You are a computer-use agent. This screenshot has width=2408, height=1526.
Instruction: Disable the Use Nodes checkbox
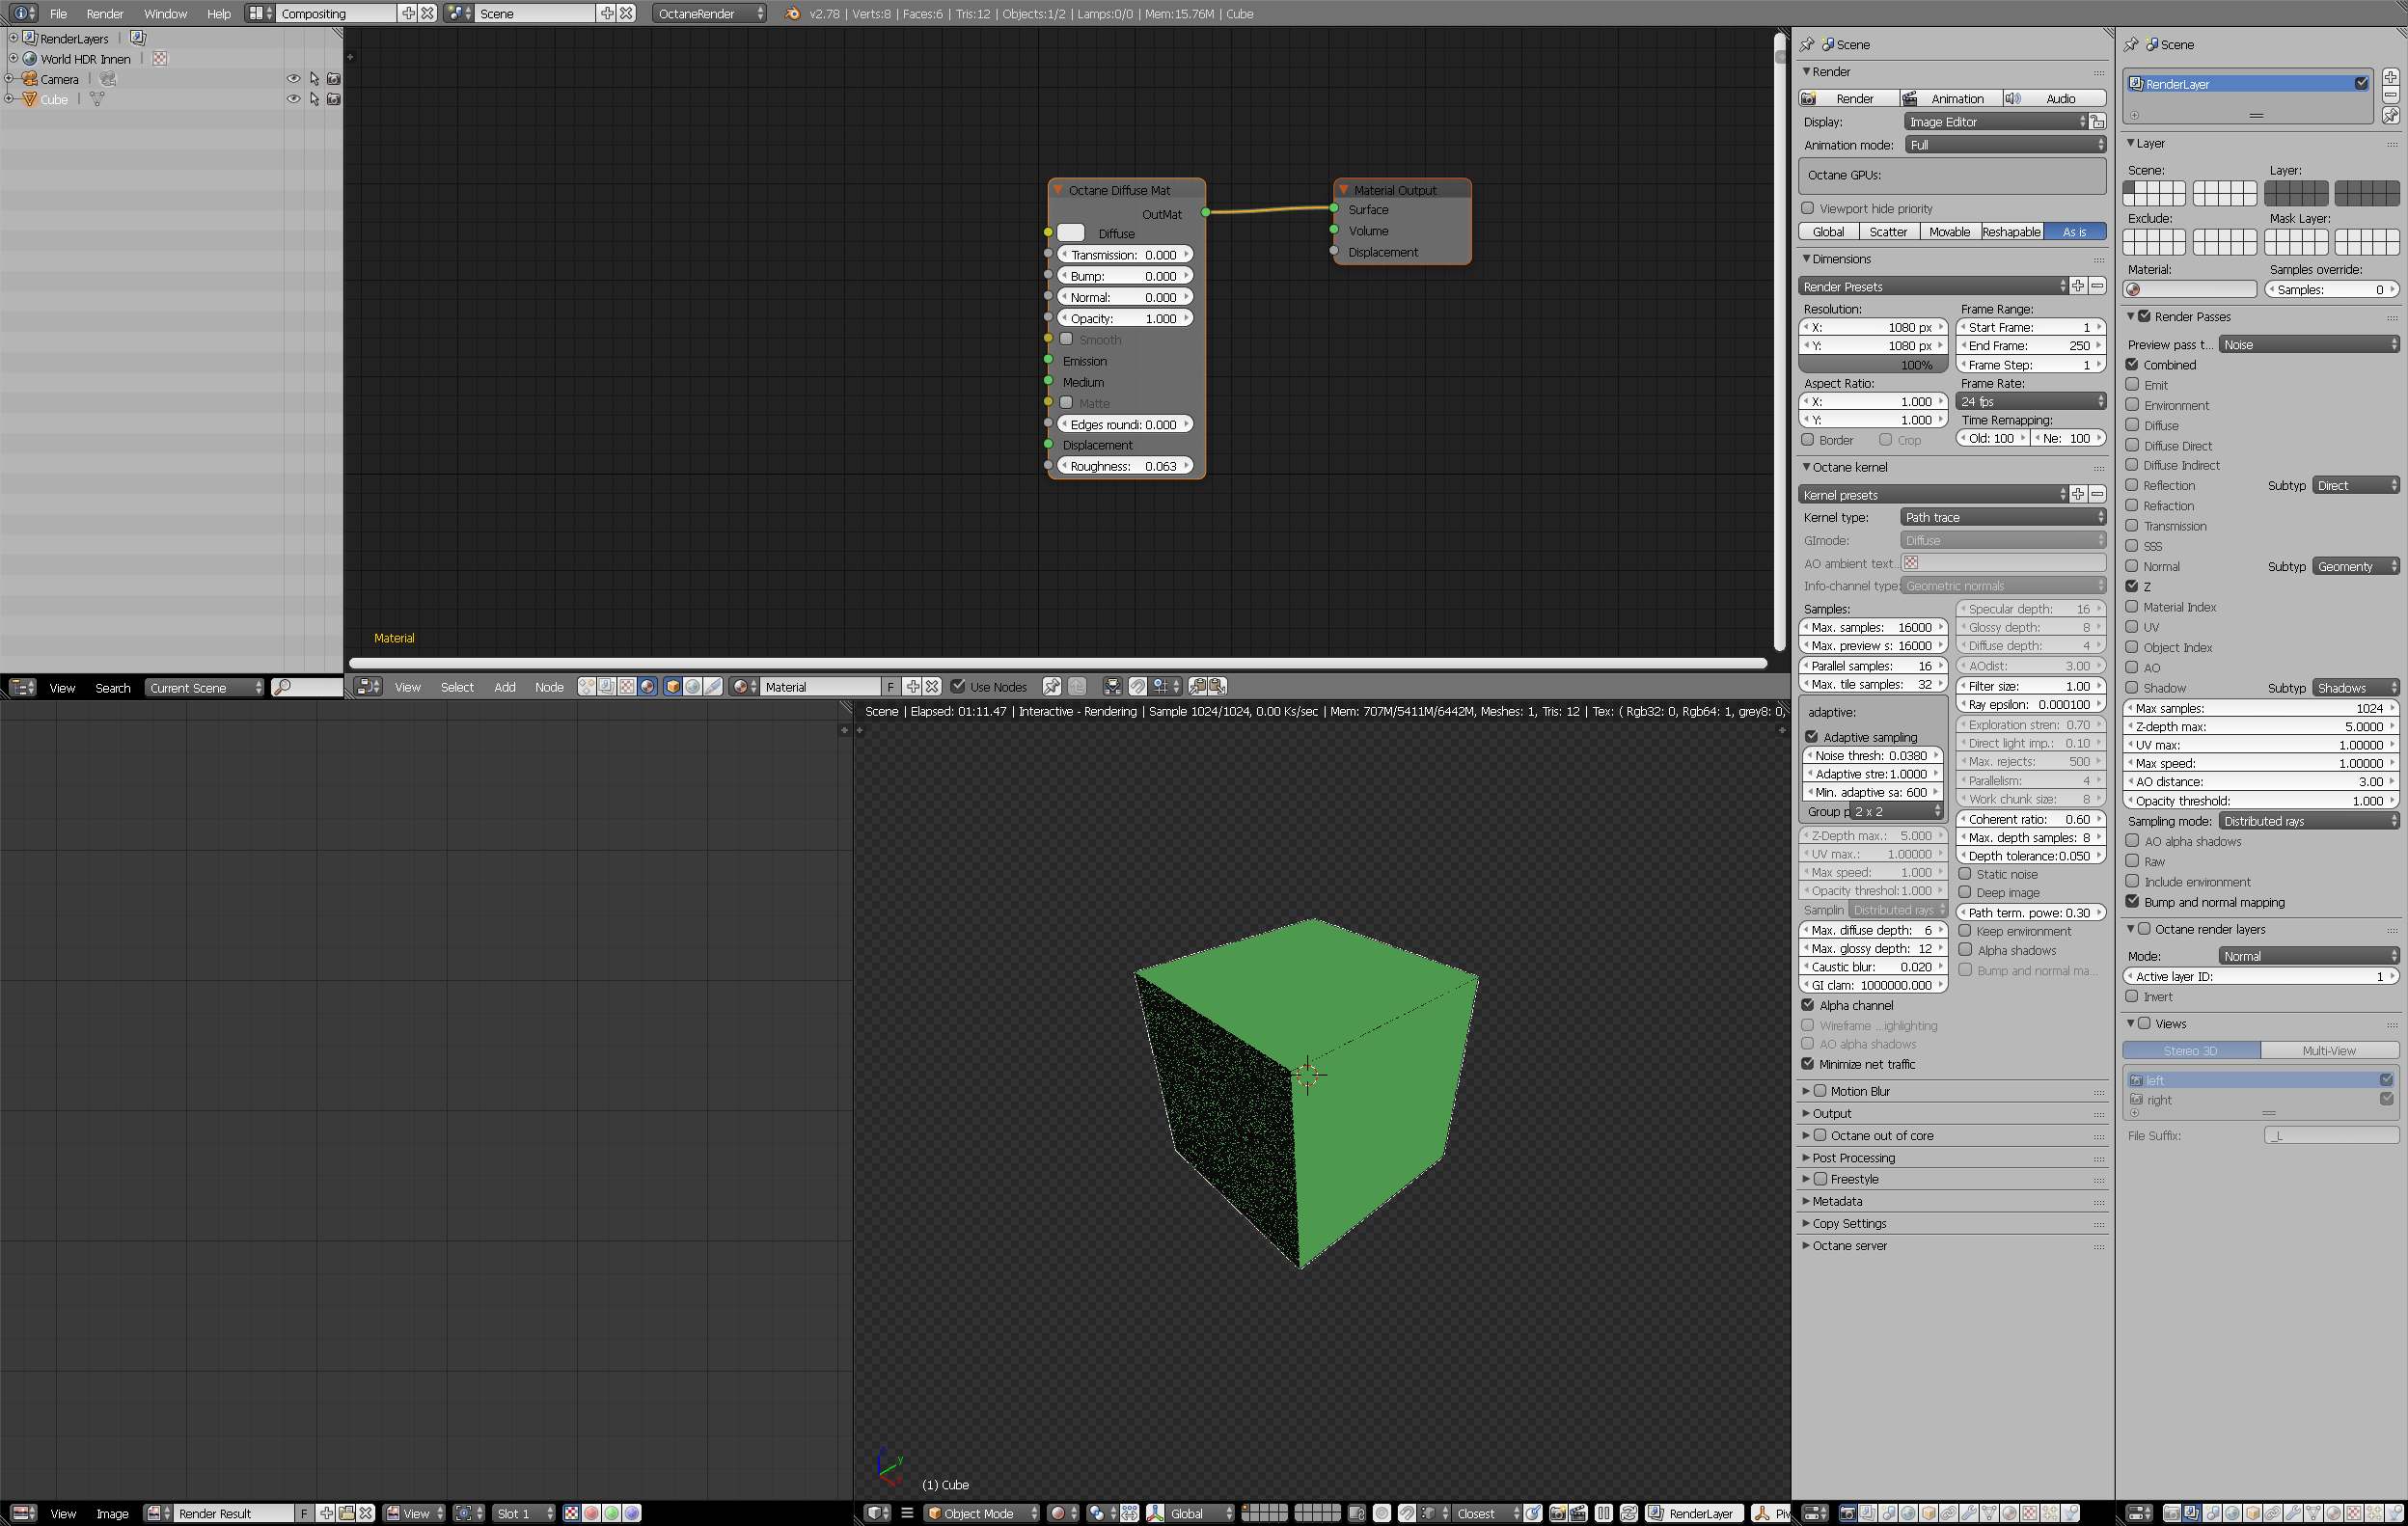pyautogui.click(x=958, y=687)
